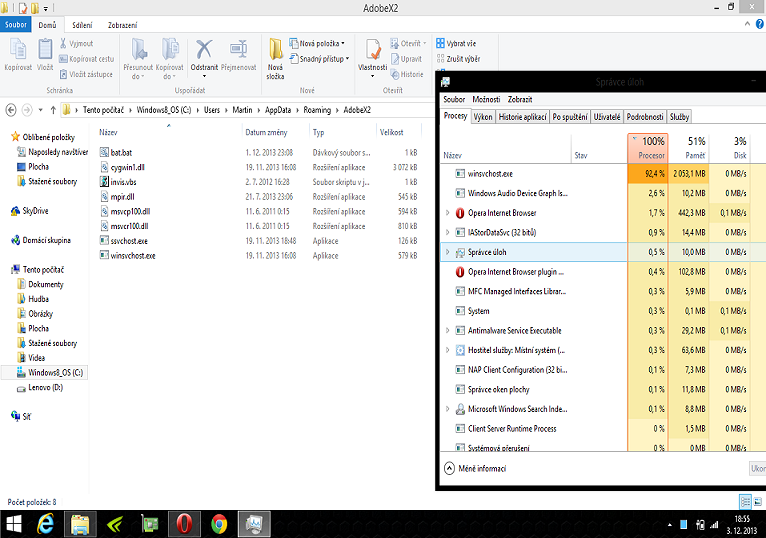This screenshot has height=538, width=766.
Task: Sort processes by Procesor column
Action: coord(647,148)
